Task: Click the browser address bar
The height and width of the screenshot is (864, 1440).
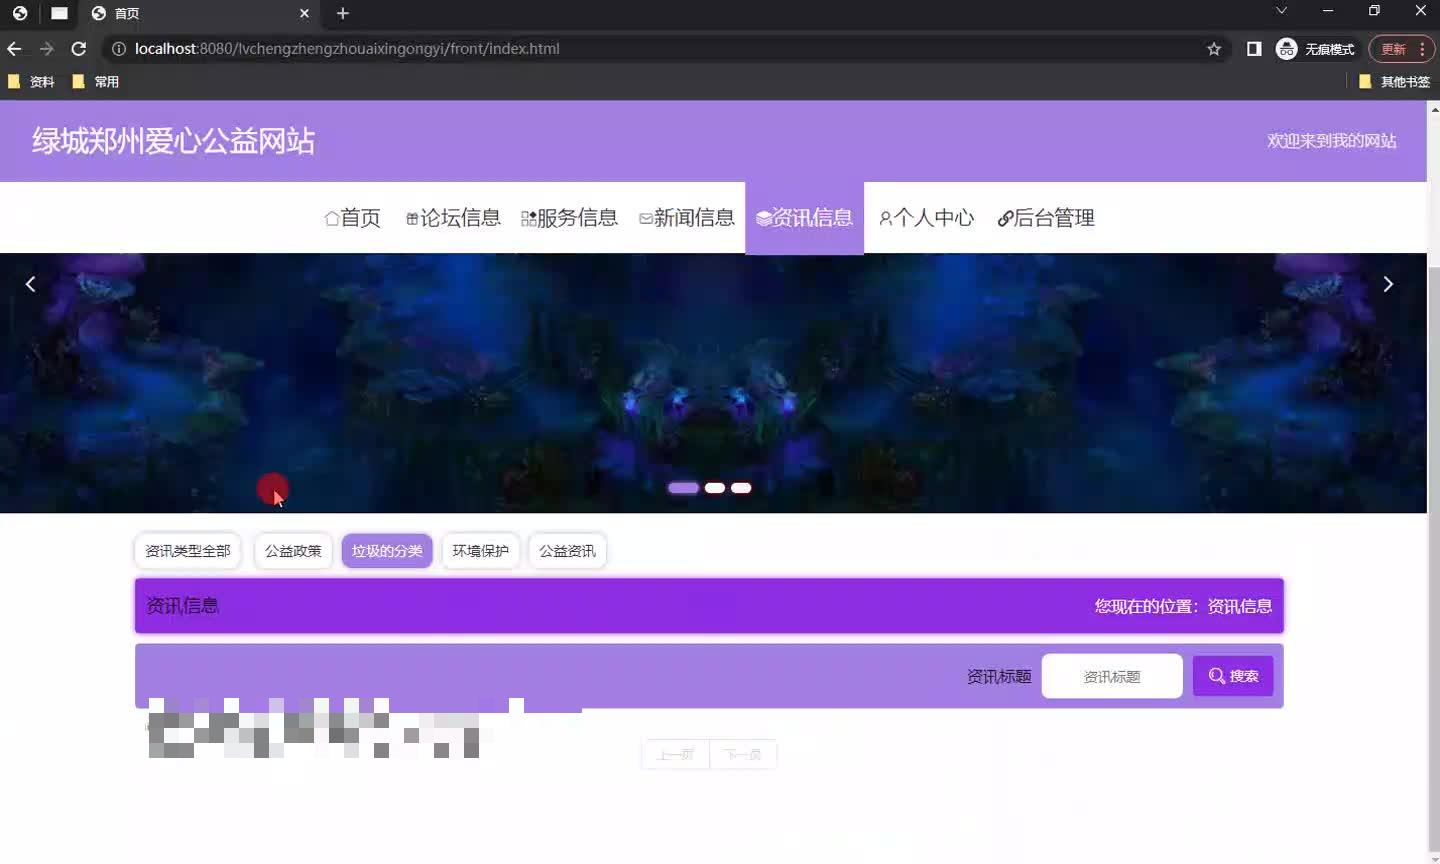Action: 660,48
